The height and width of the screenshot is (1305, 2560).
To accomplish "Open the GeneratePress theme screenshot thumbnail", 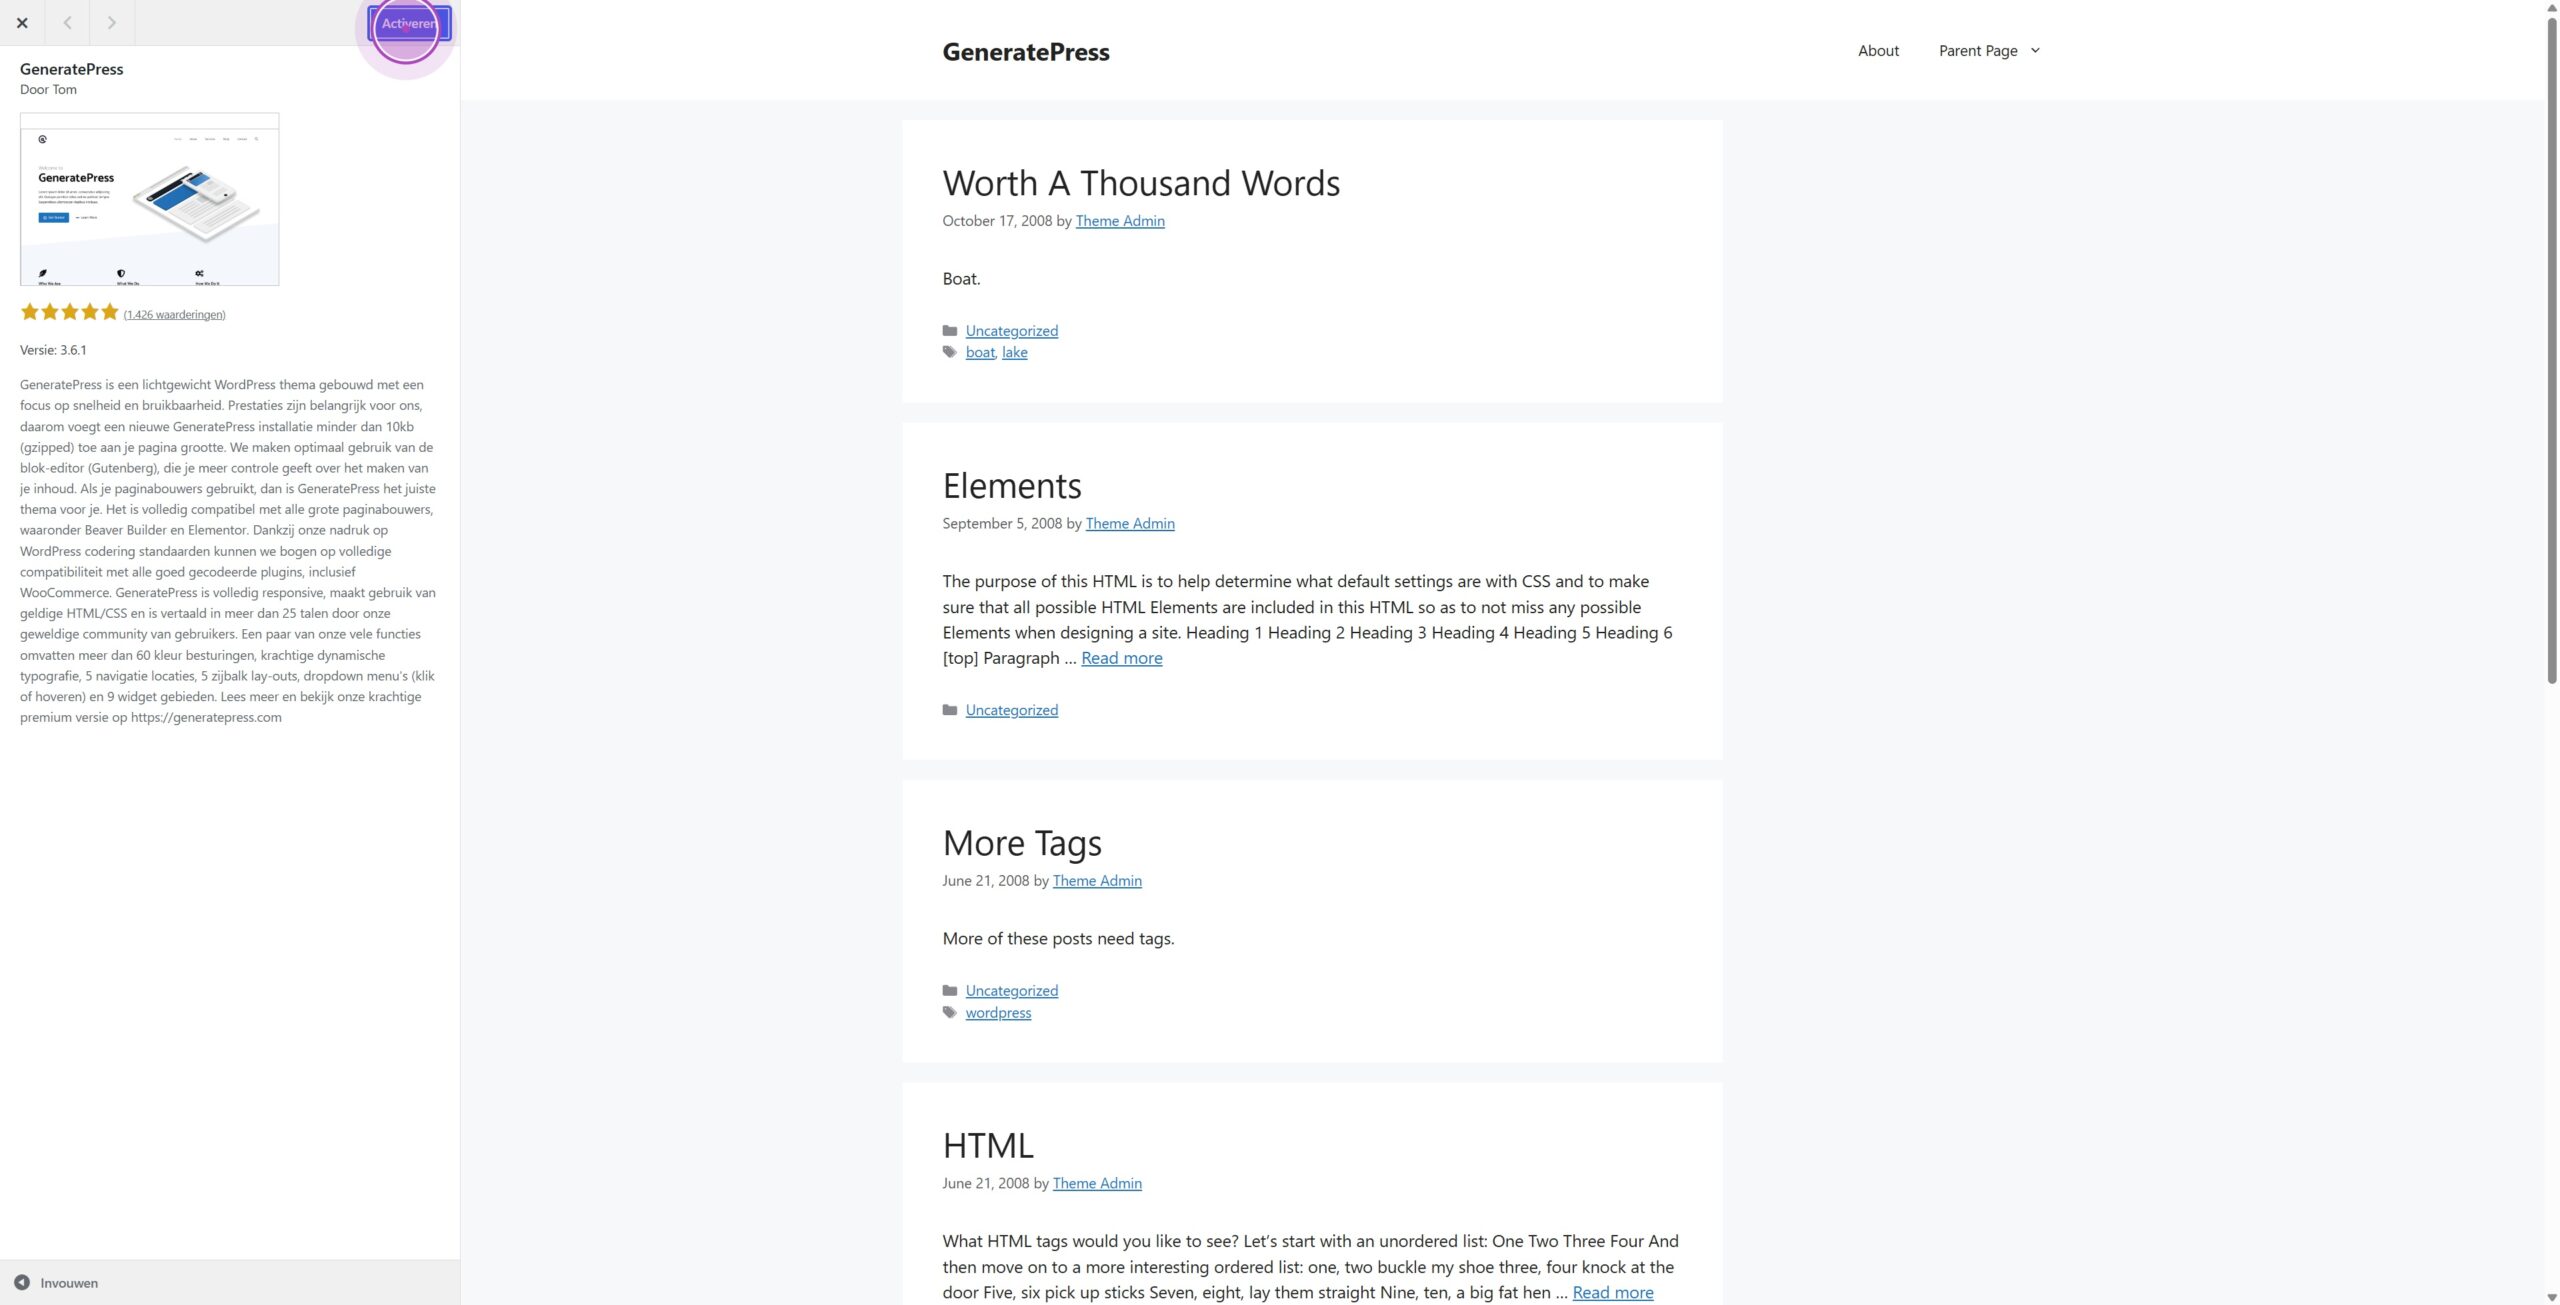I will pyautogui.click(x=150, y=199).
